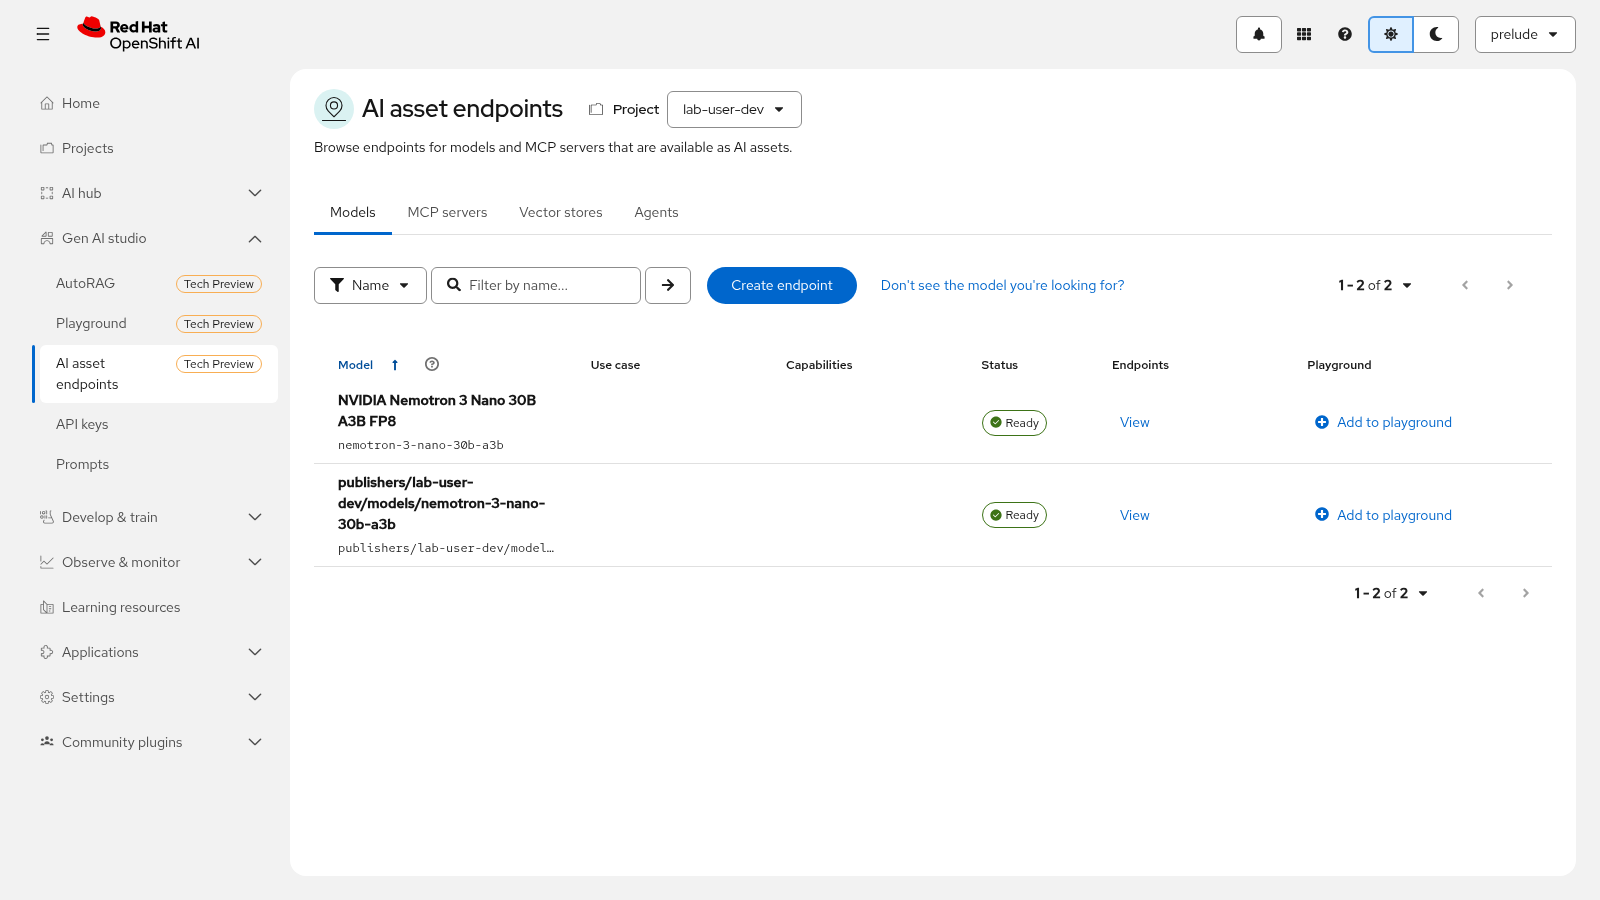This screenshot has width=1600, height=900.
Task: Add NVIDIA Nemotron 3 Nano to playground
Action: [x=1383, y=422]
